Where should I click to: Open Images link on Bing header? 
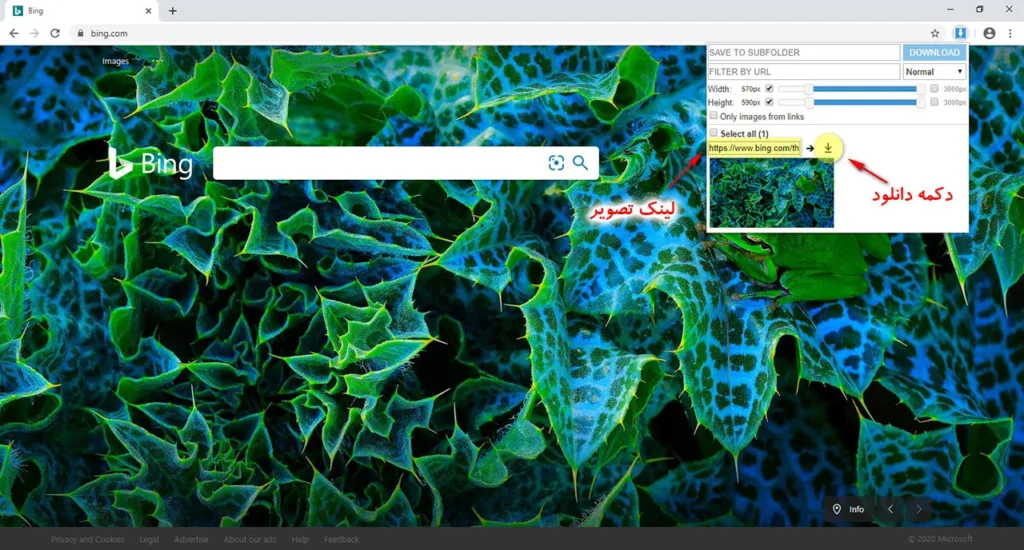(x=116, y=61)
